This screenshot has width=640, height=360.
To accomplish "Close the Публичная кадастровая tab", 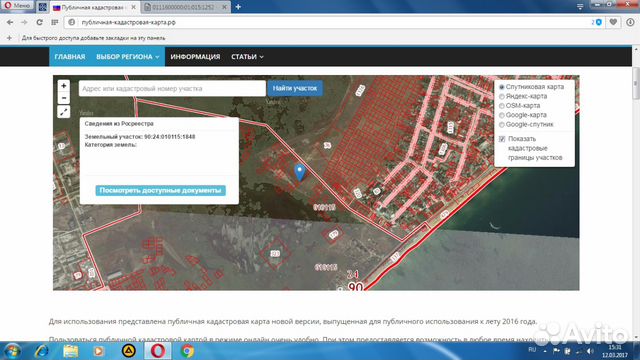I will 133,7.
